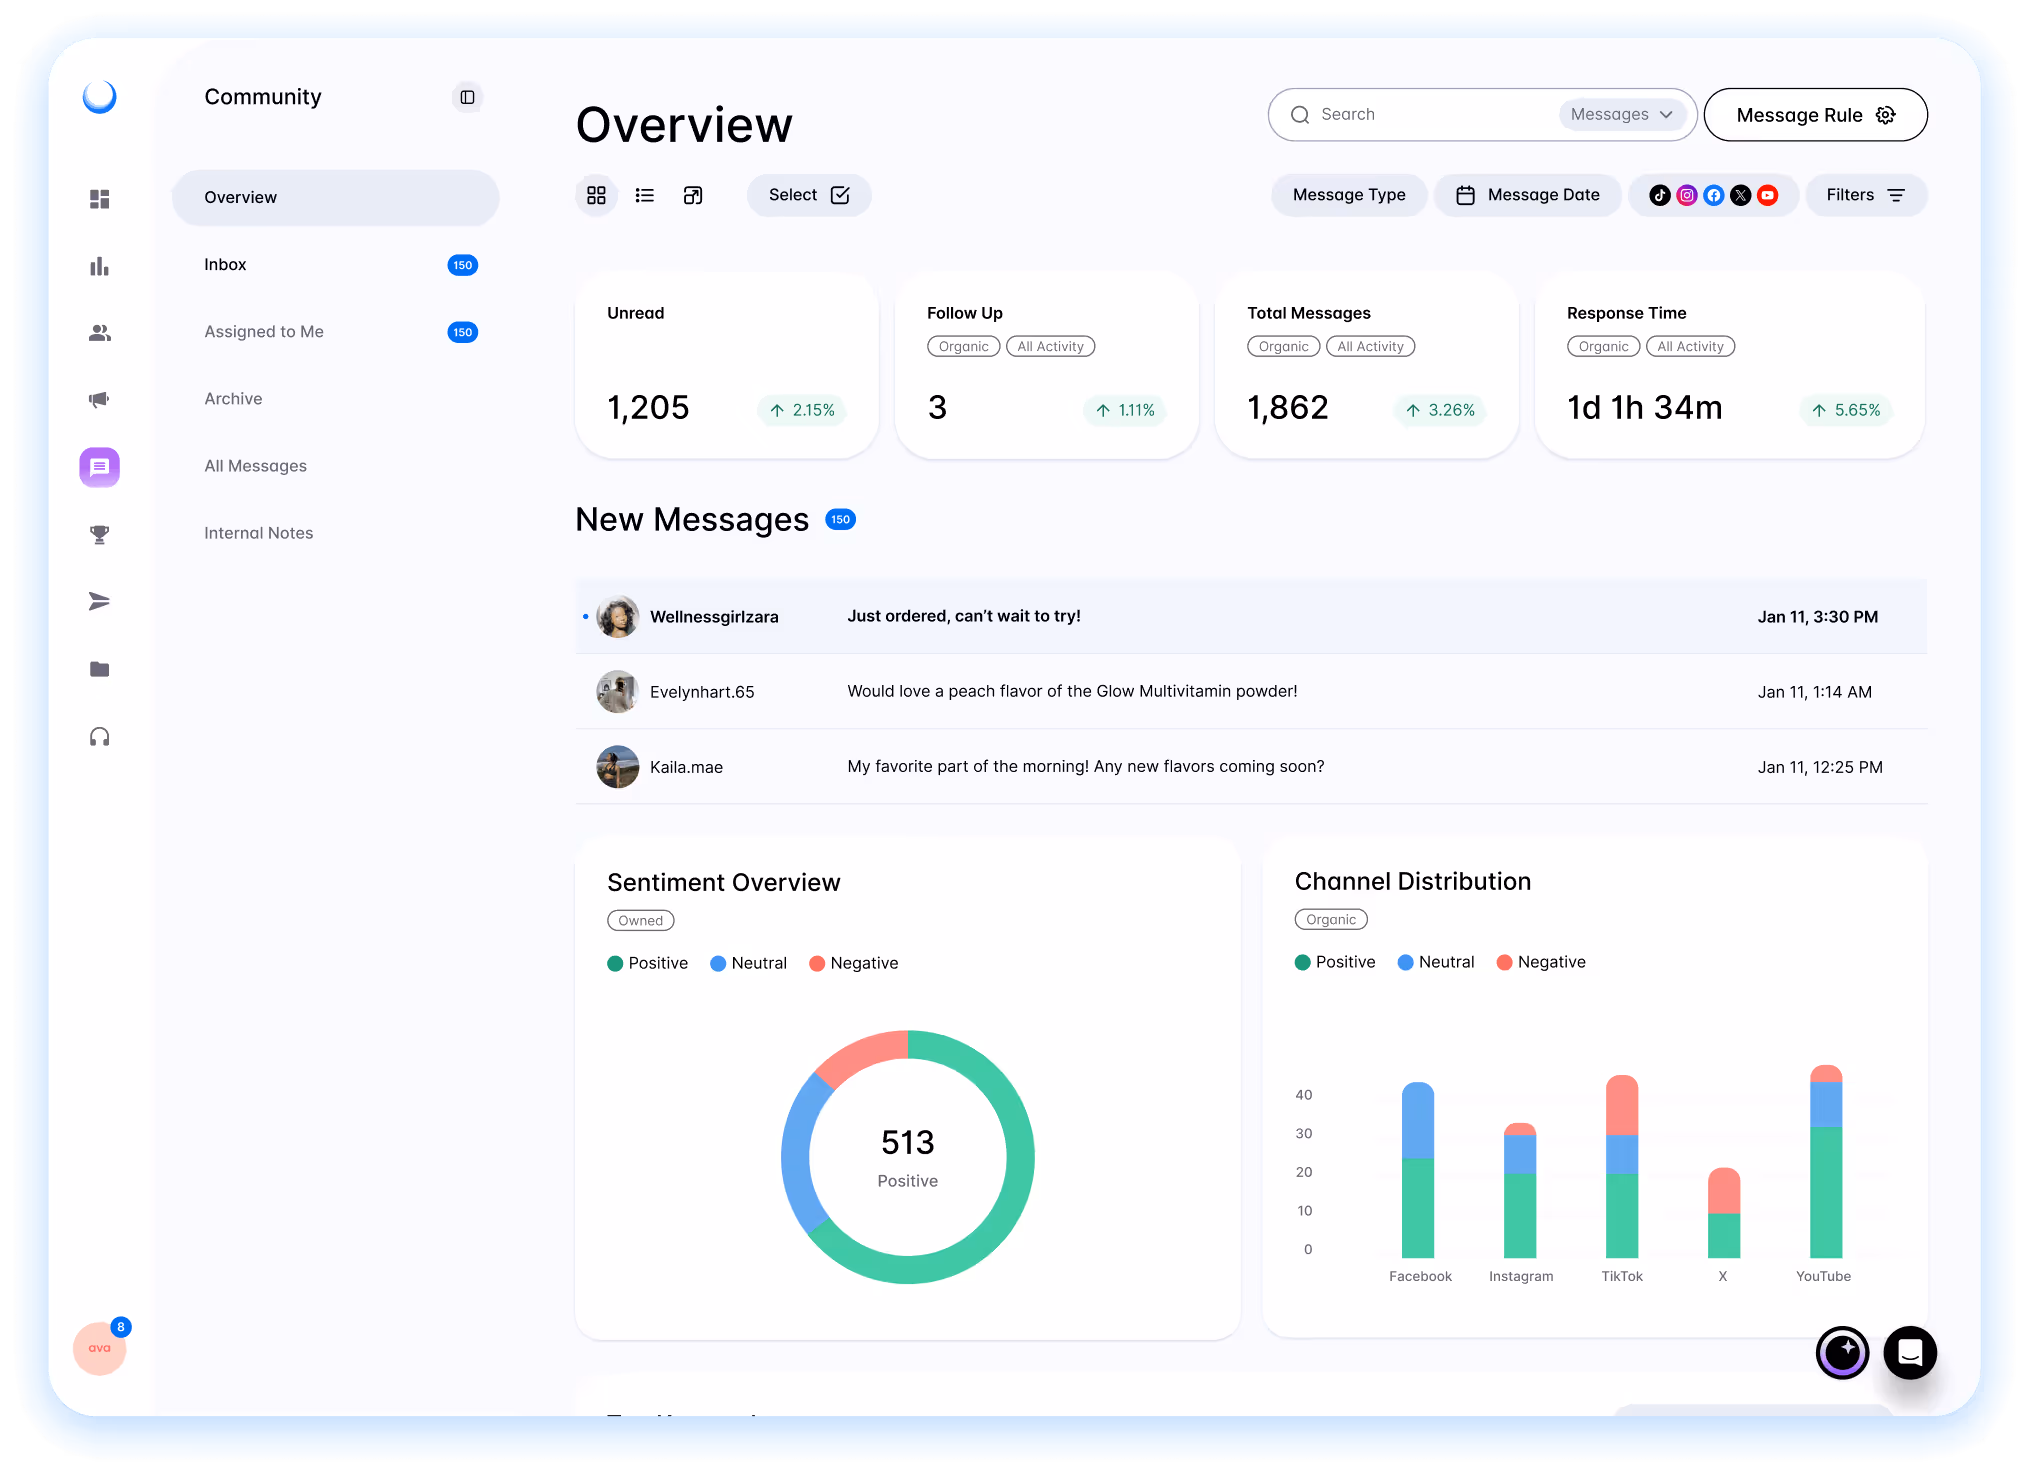Image resolution: width=2029 pixels, height=1475 pixels.
Task: Toggle the TikTok channel filter
Action: [x=1659, y=195]
